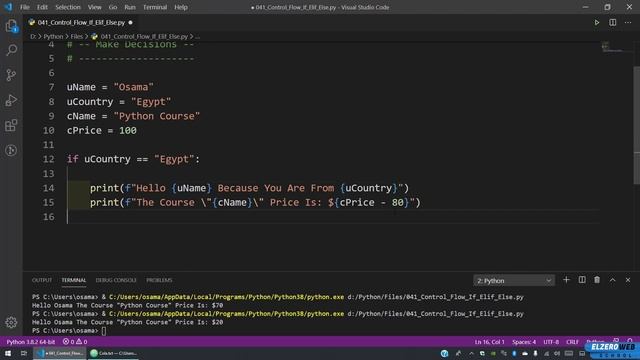Open the Run and Debug view

coord(11,100)
